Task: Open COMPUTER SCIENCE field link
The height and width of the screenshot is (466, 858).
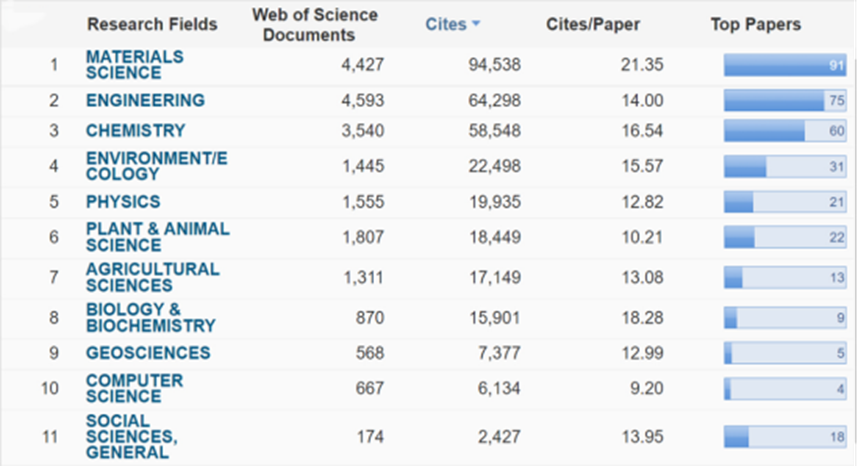Action: pyautogui.click(x=134, y=388)
